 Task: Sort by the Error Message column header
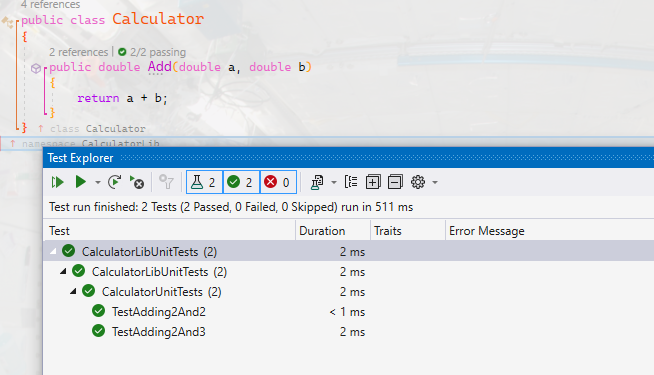pos(550,231)
